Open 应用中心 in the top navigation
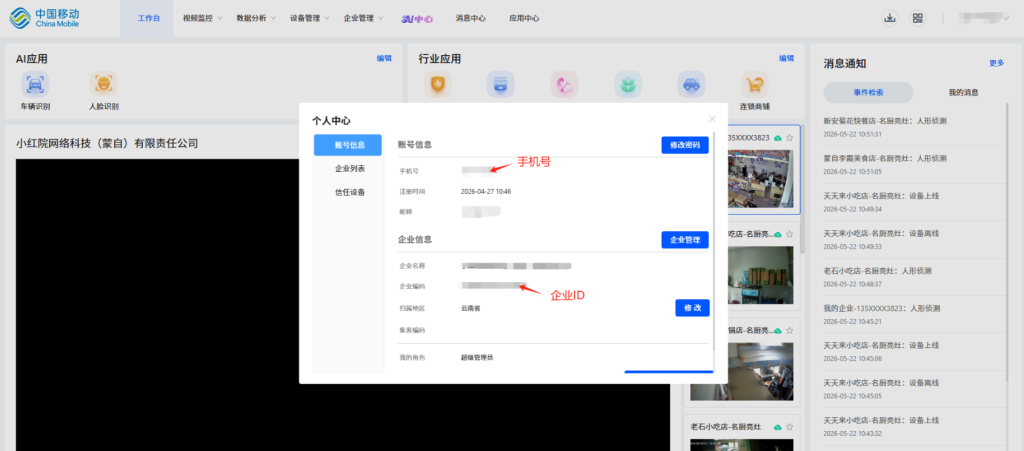 tap(524, 18)
